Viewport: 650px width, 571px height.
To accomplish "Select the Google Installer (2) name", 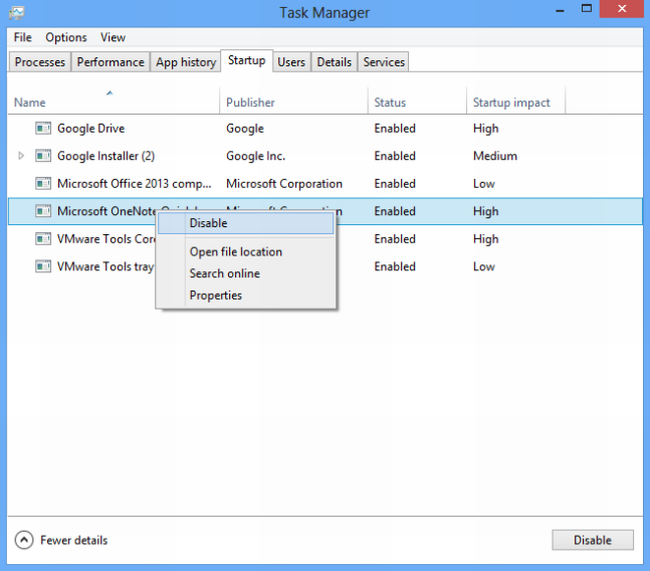I will click(106, 156).
